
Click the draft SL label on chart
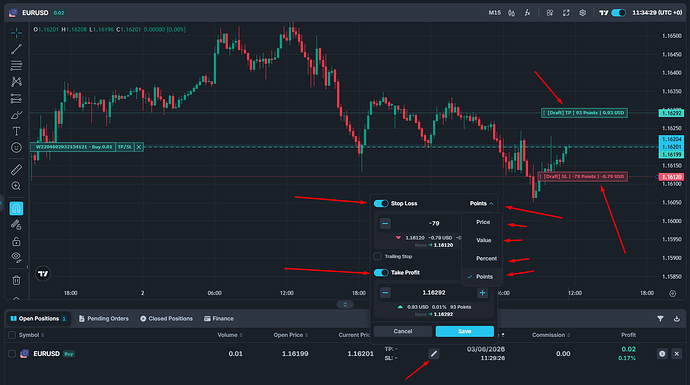pyautogui.click(x=583, y=176)
